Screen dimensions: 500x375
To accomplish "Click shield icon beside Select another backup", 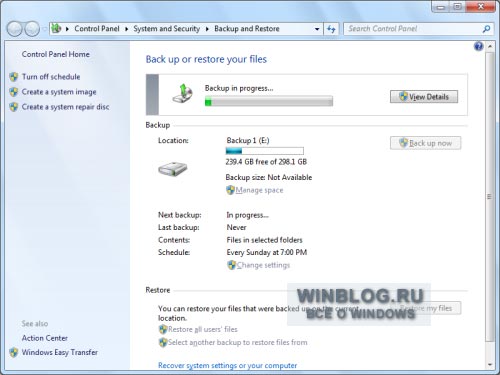I will (163, 342).
